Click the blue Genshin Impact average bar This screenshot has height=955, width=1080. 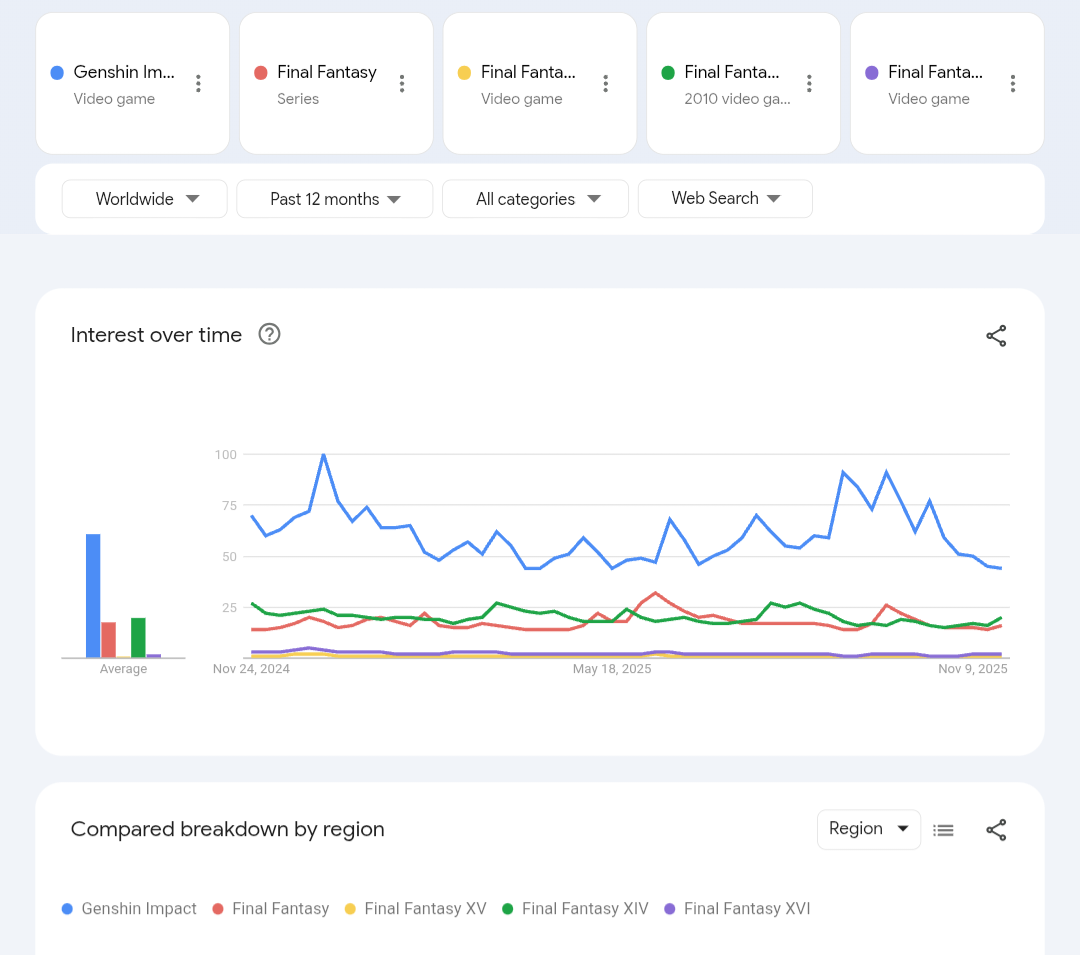pos(93,596)
